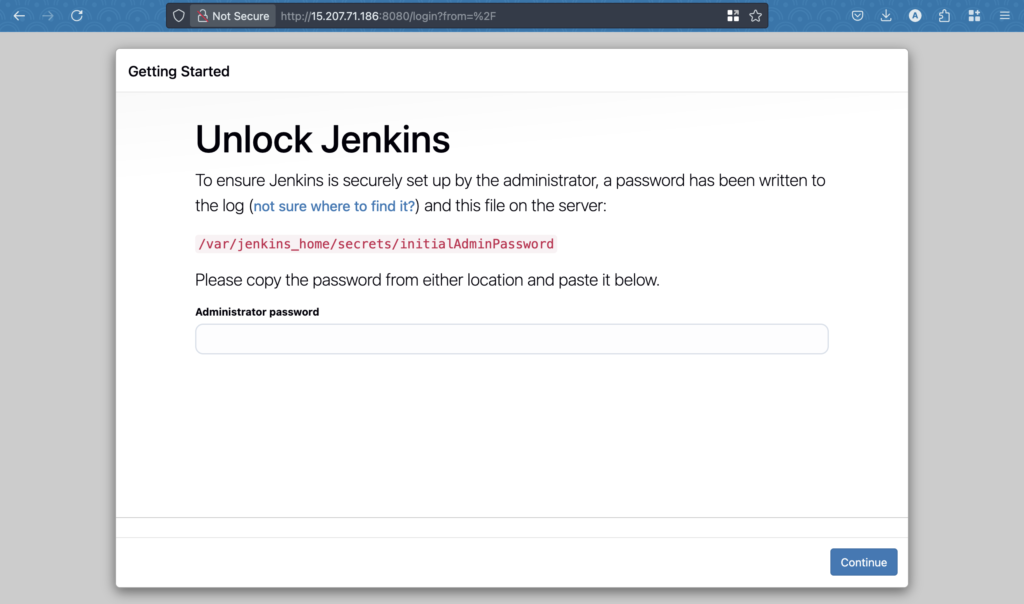Open the tracking protection shield icon
Viewport: 1024px width, 604px height.
[x=178, y=16]
